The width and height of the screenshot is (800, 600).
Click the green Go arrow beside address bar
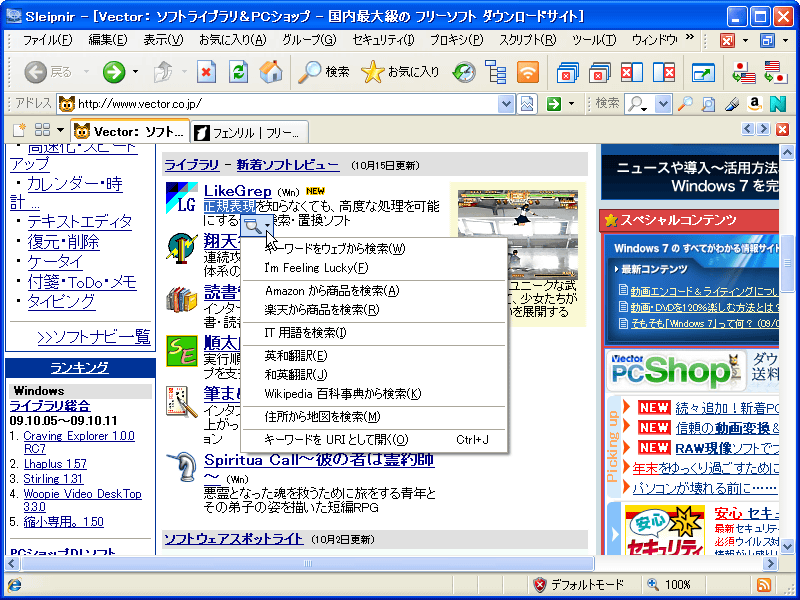click(554, 104)
